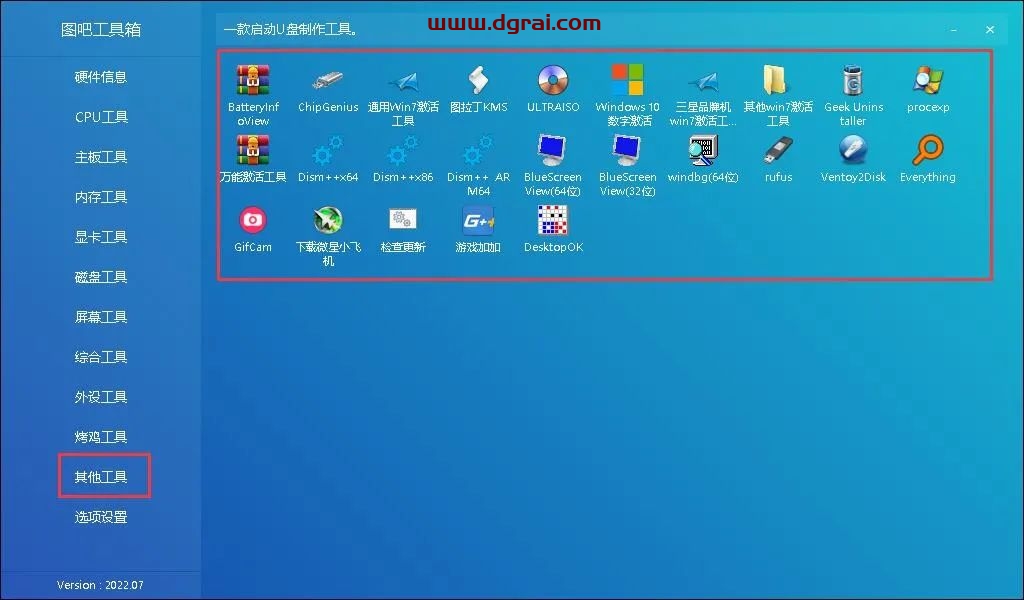Launch windbg(64位) debugger
The height and width of the screenshot is (600, 1024).
[703, 158]
